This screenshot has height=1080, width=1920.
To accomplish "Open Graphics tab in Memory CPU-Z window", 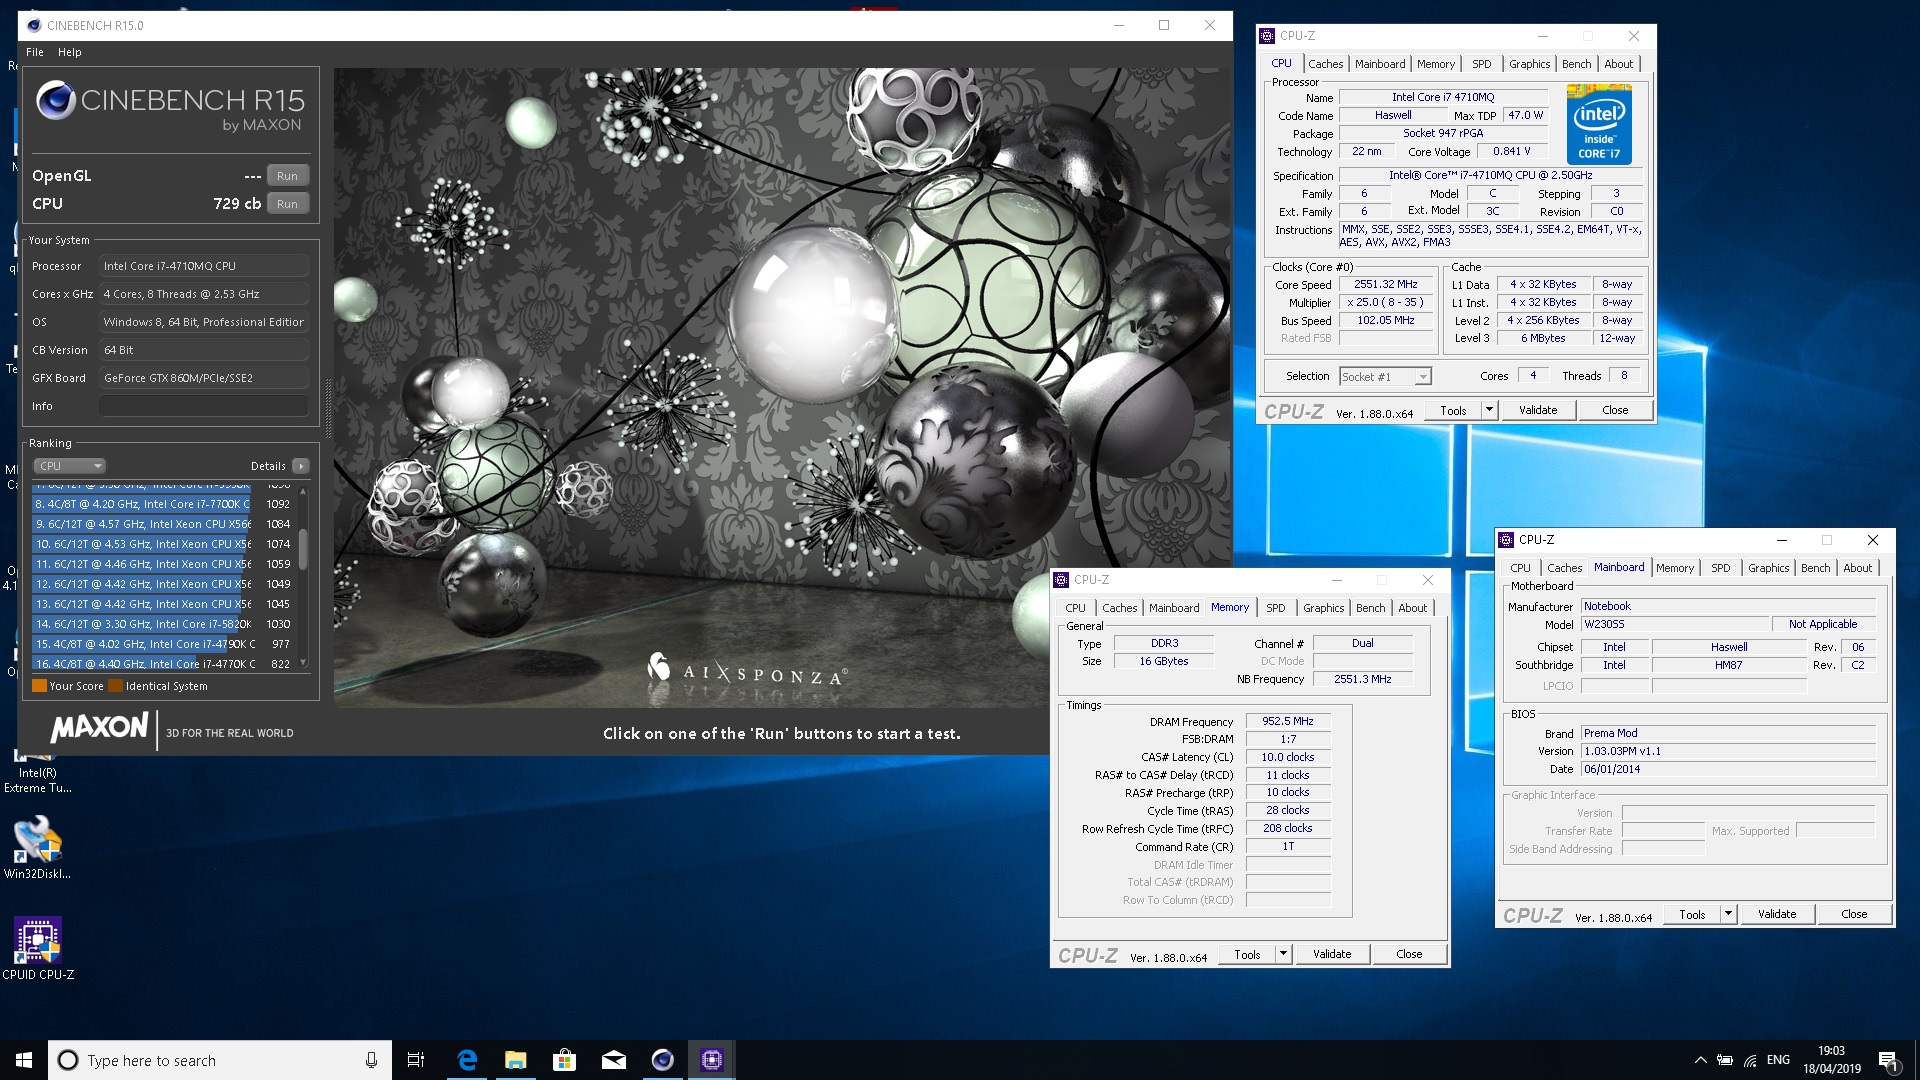I will click(1323, 608).
